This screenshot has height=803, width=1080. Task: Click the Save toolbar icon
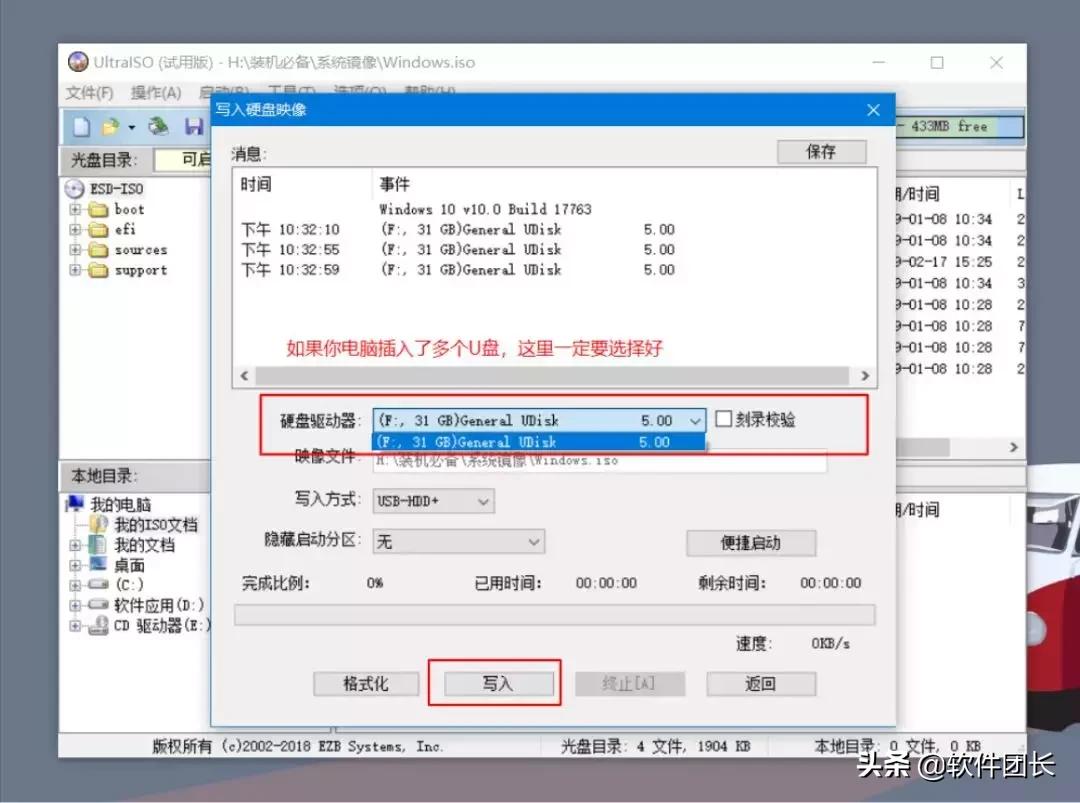click(x=193, y=126)
